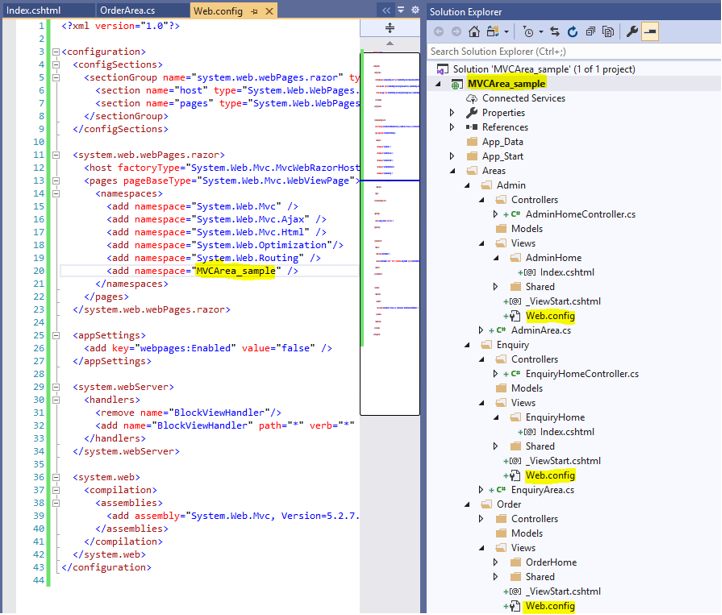Select the MVCArea_sample project node

[x=507, y=83]
